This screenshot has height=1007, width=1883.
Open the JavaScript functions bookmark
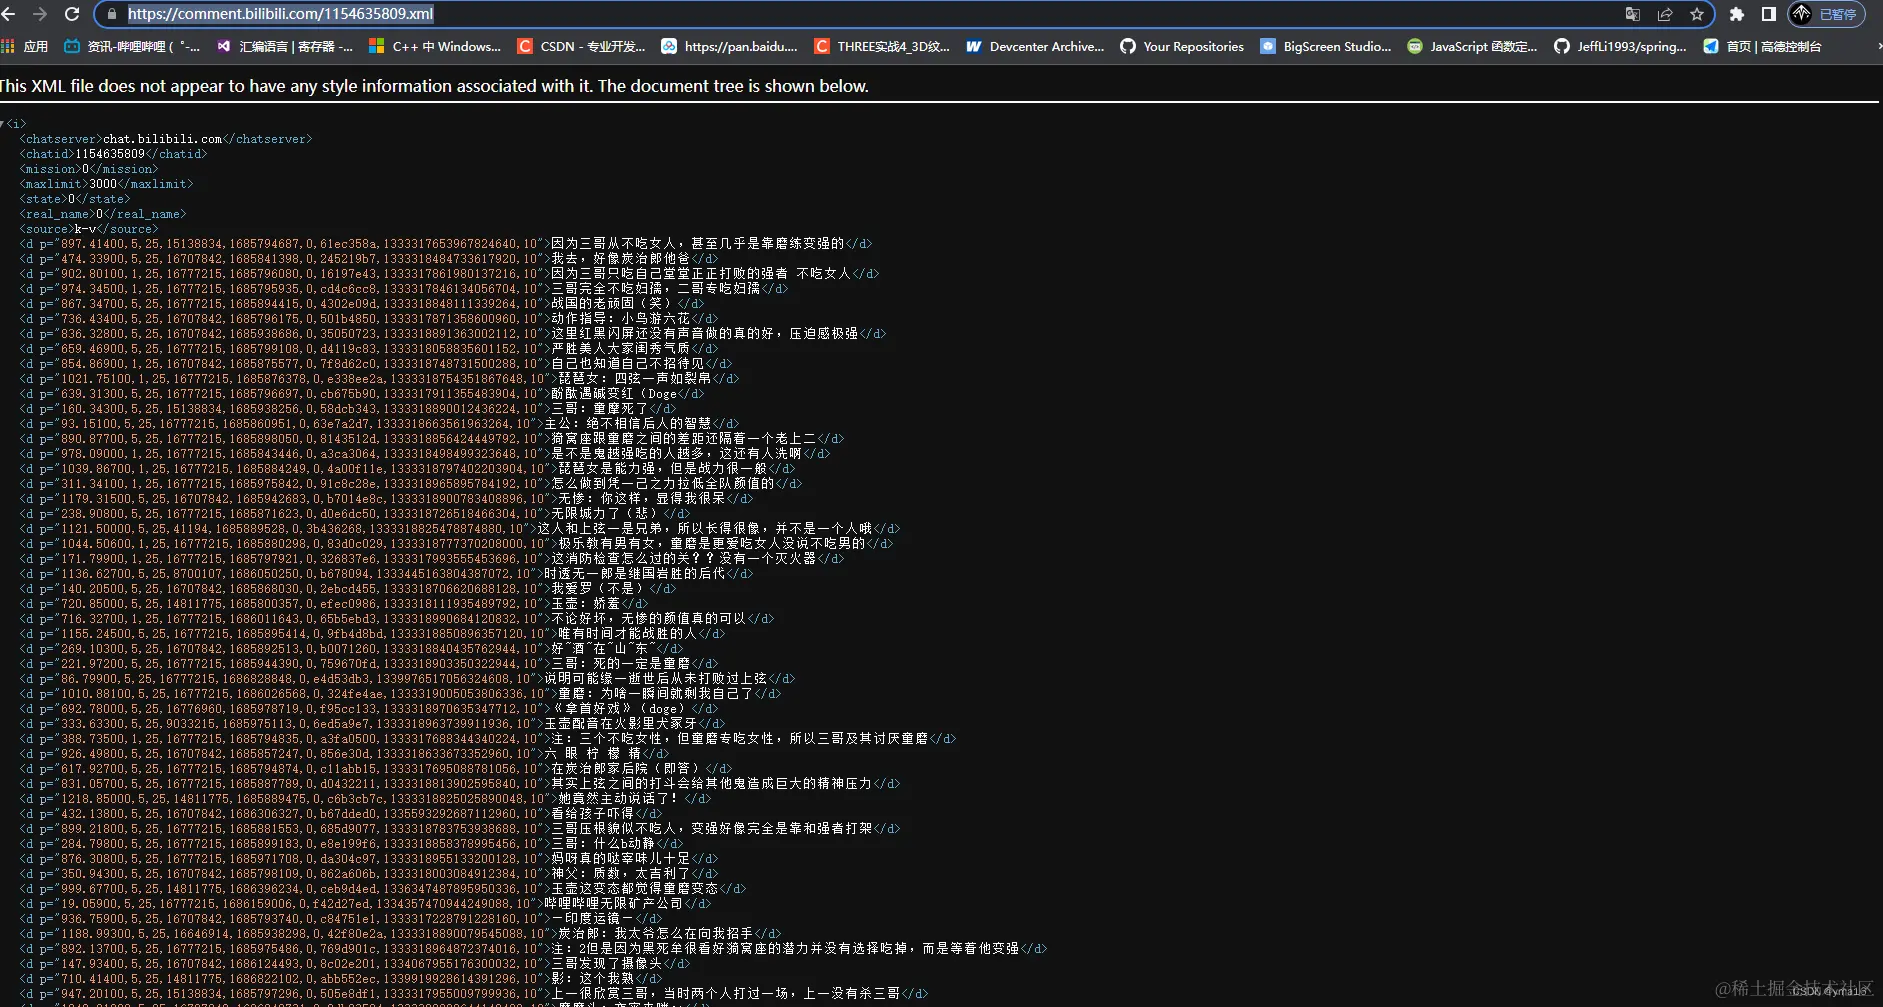(x=1473, y=46)
